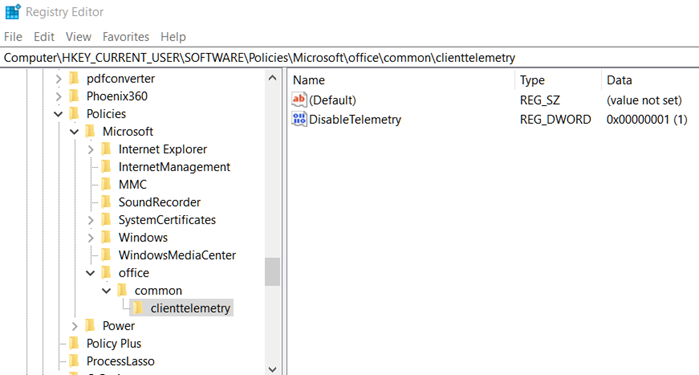699x375 pixels.
Task: Expand the Windows key
Action: pos(90,238)
